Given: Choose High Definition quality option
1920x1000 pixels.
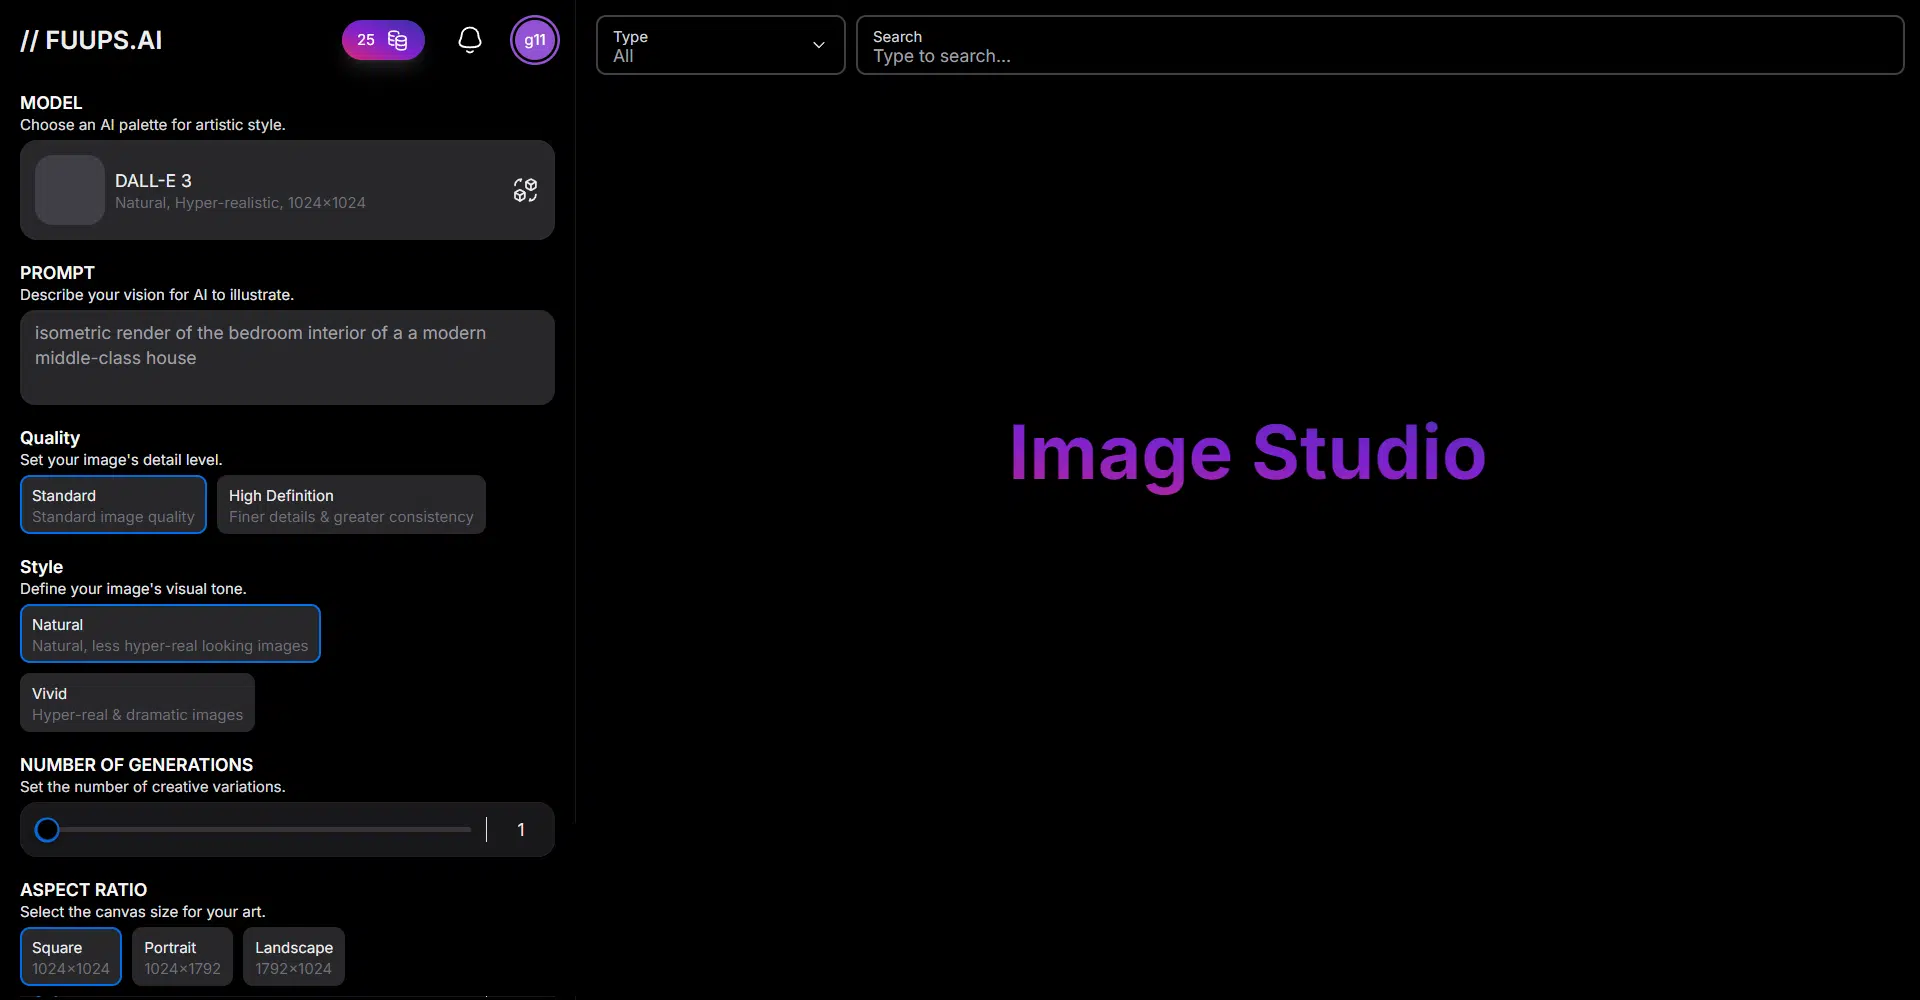Looking at the screenshot, I should tap(351, 505).
